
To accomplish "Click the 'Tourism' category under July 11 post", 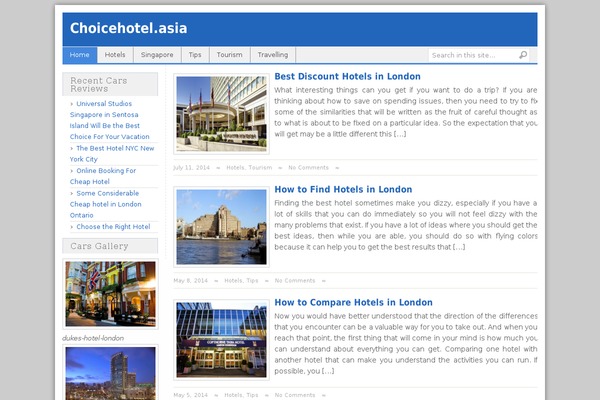I will click(260, 168).
